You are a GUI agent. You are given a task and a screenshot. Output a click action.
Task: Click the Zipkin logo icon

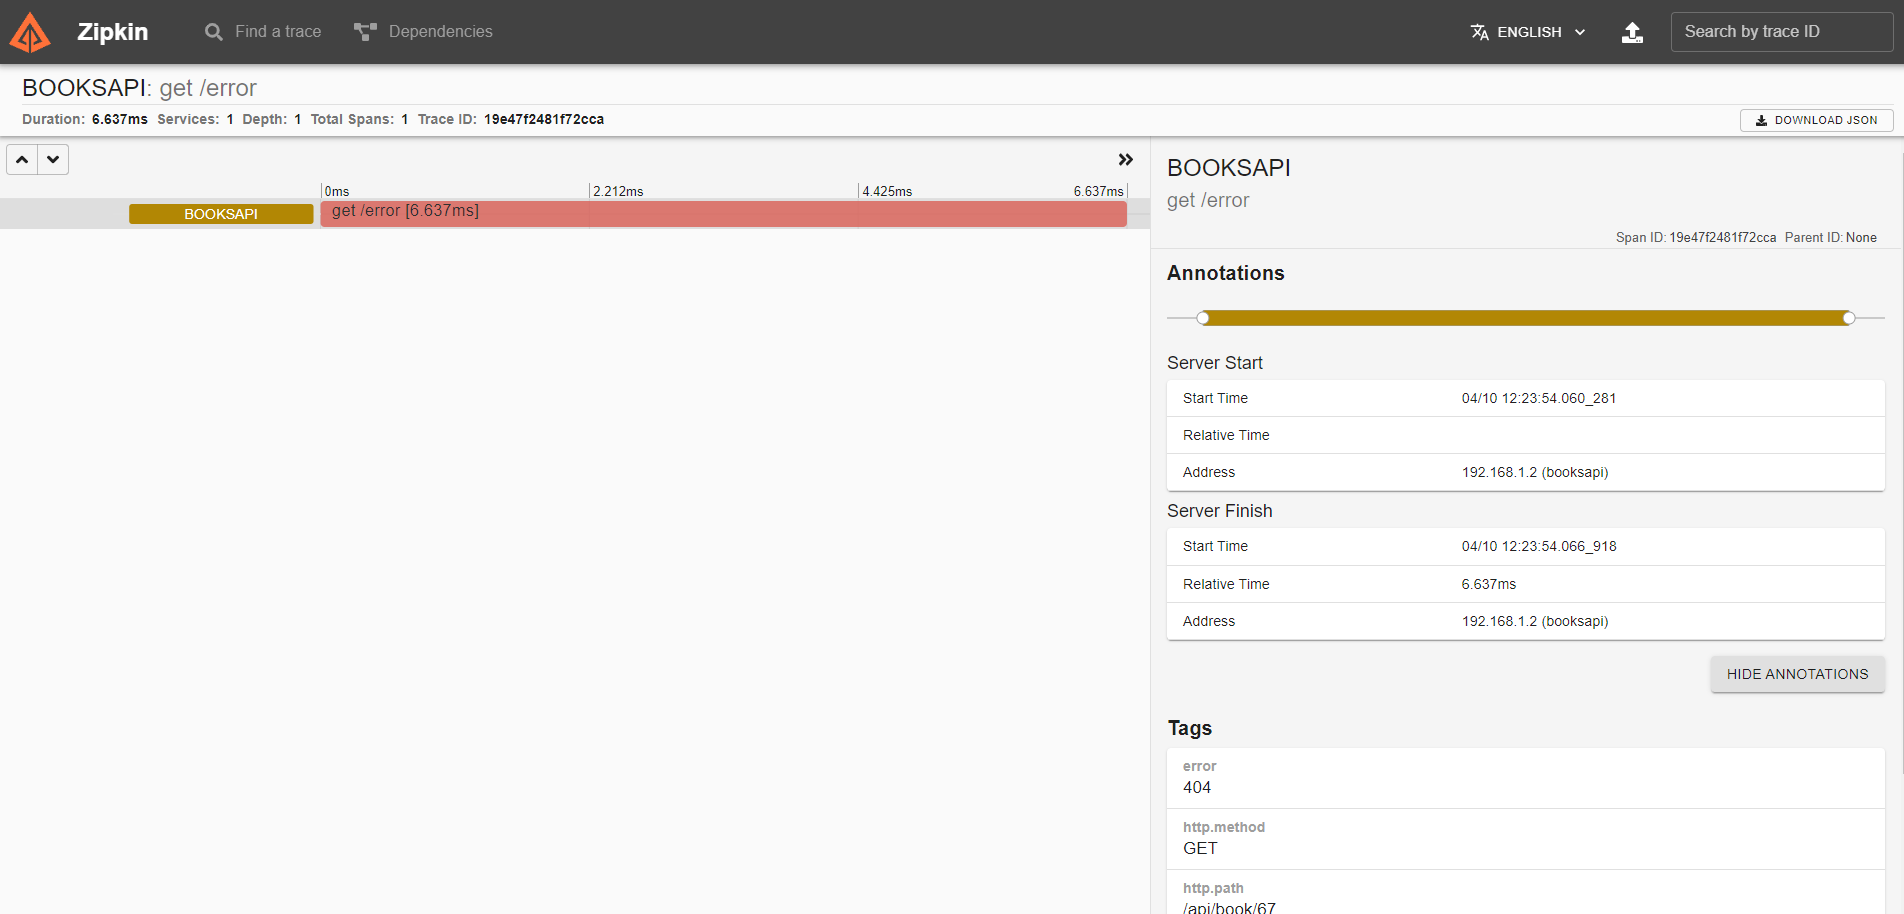[30, 32]
